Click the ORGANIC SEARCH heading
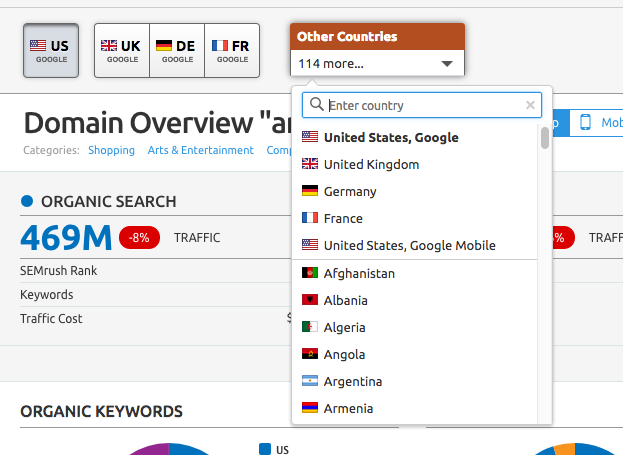 coord(108,201)
